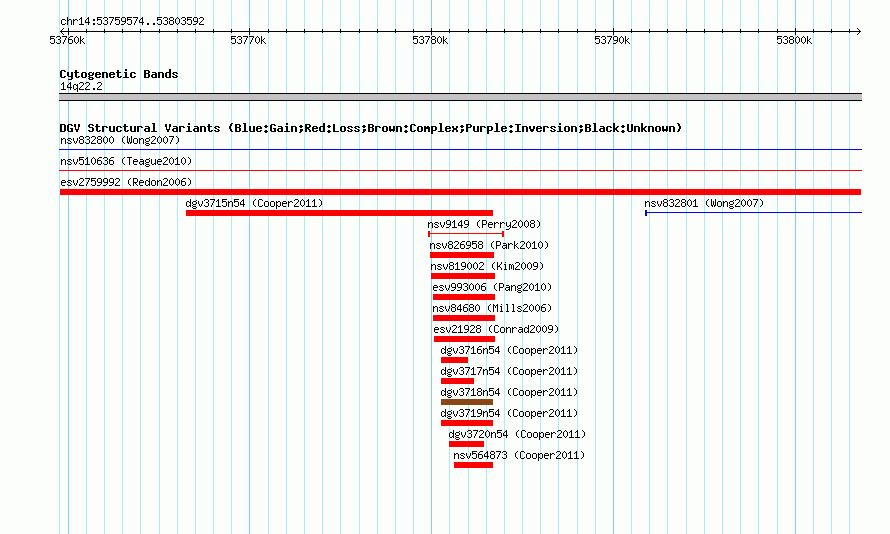The width and height of the screenshot is (890, 534).
Task: Click the 53790k ruler label
Action: coord(612,40)
